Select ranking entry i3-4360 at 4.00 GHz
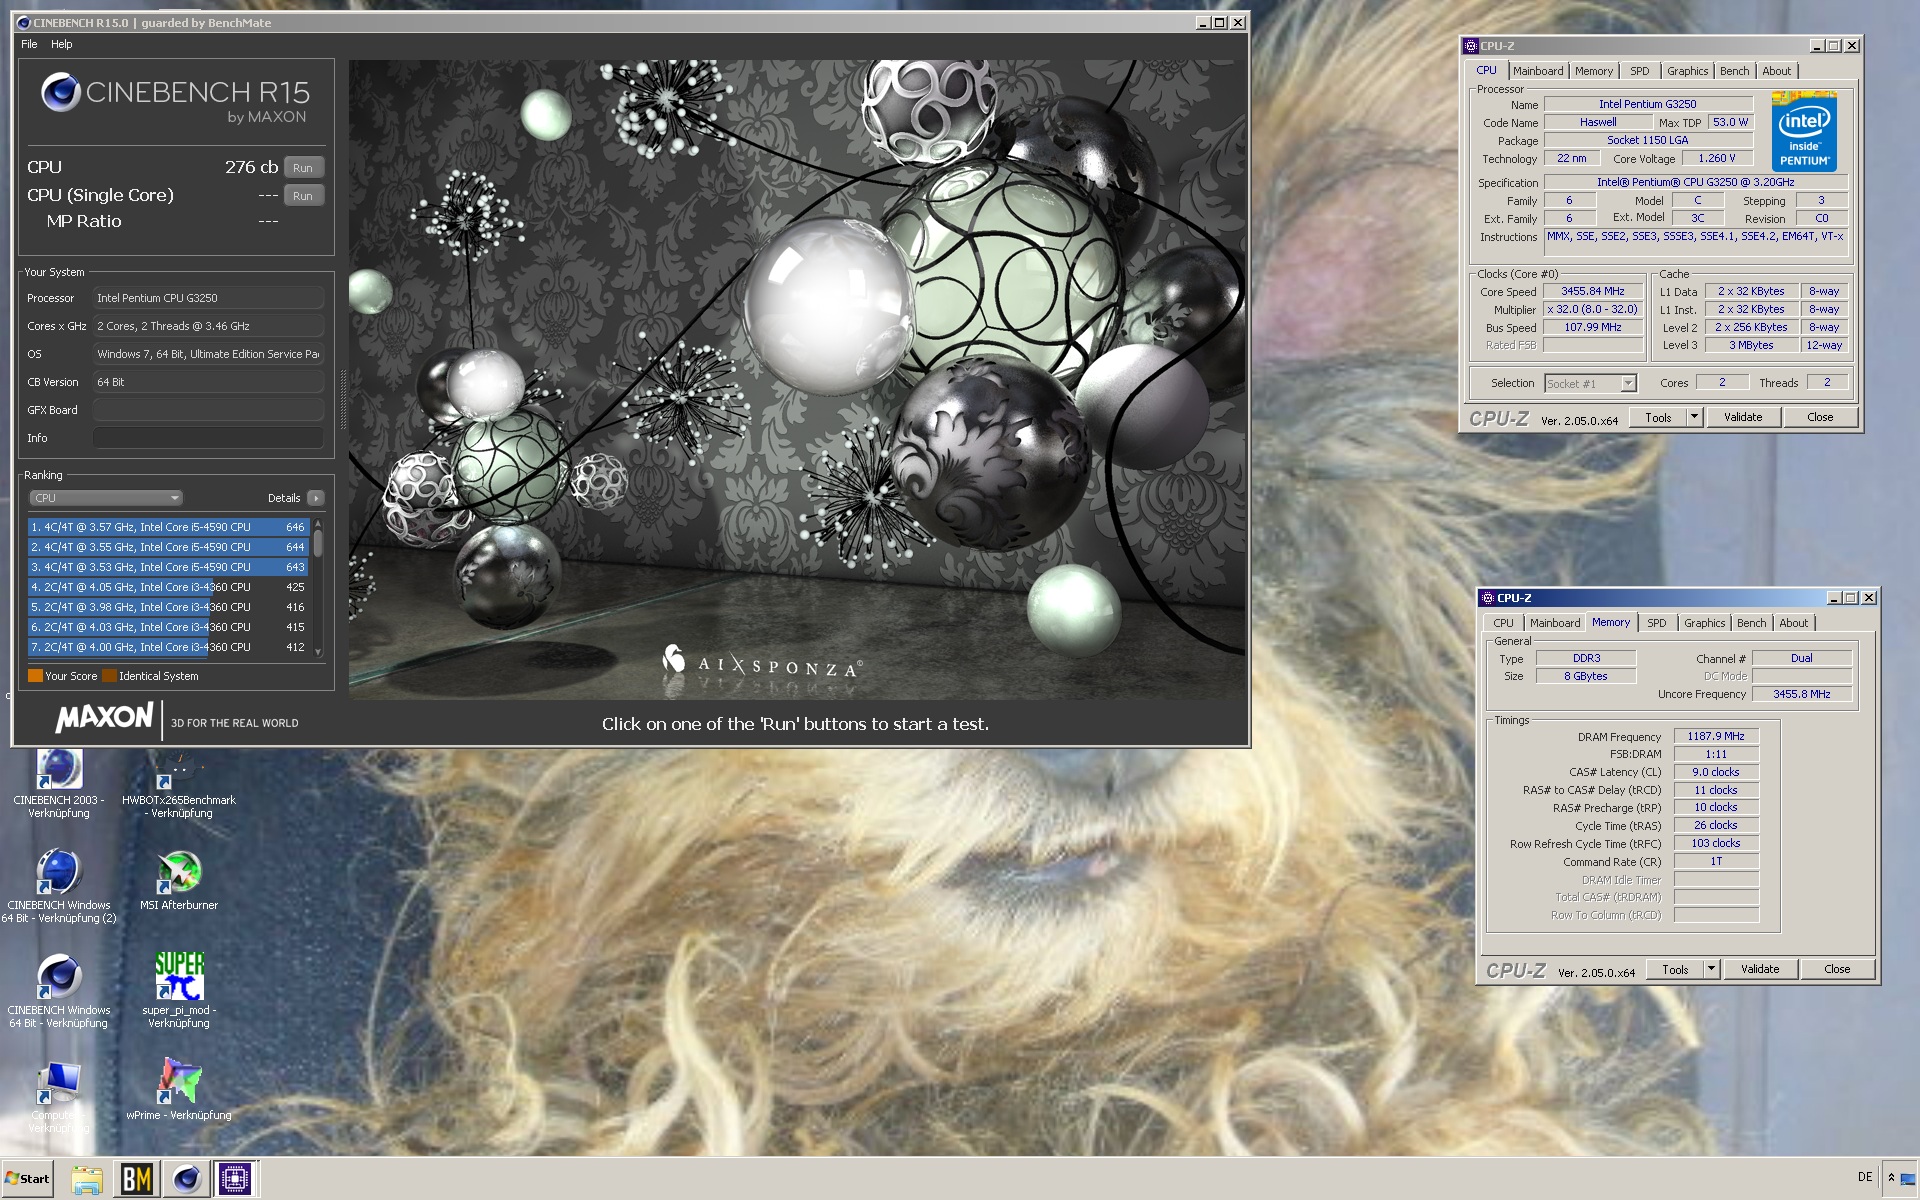The height and width of the screenshot is (1200, 1920). pyautogui.click(x=168, y=647)
